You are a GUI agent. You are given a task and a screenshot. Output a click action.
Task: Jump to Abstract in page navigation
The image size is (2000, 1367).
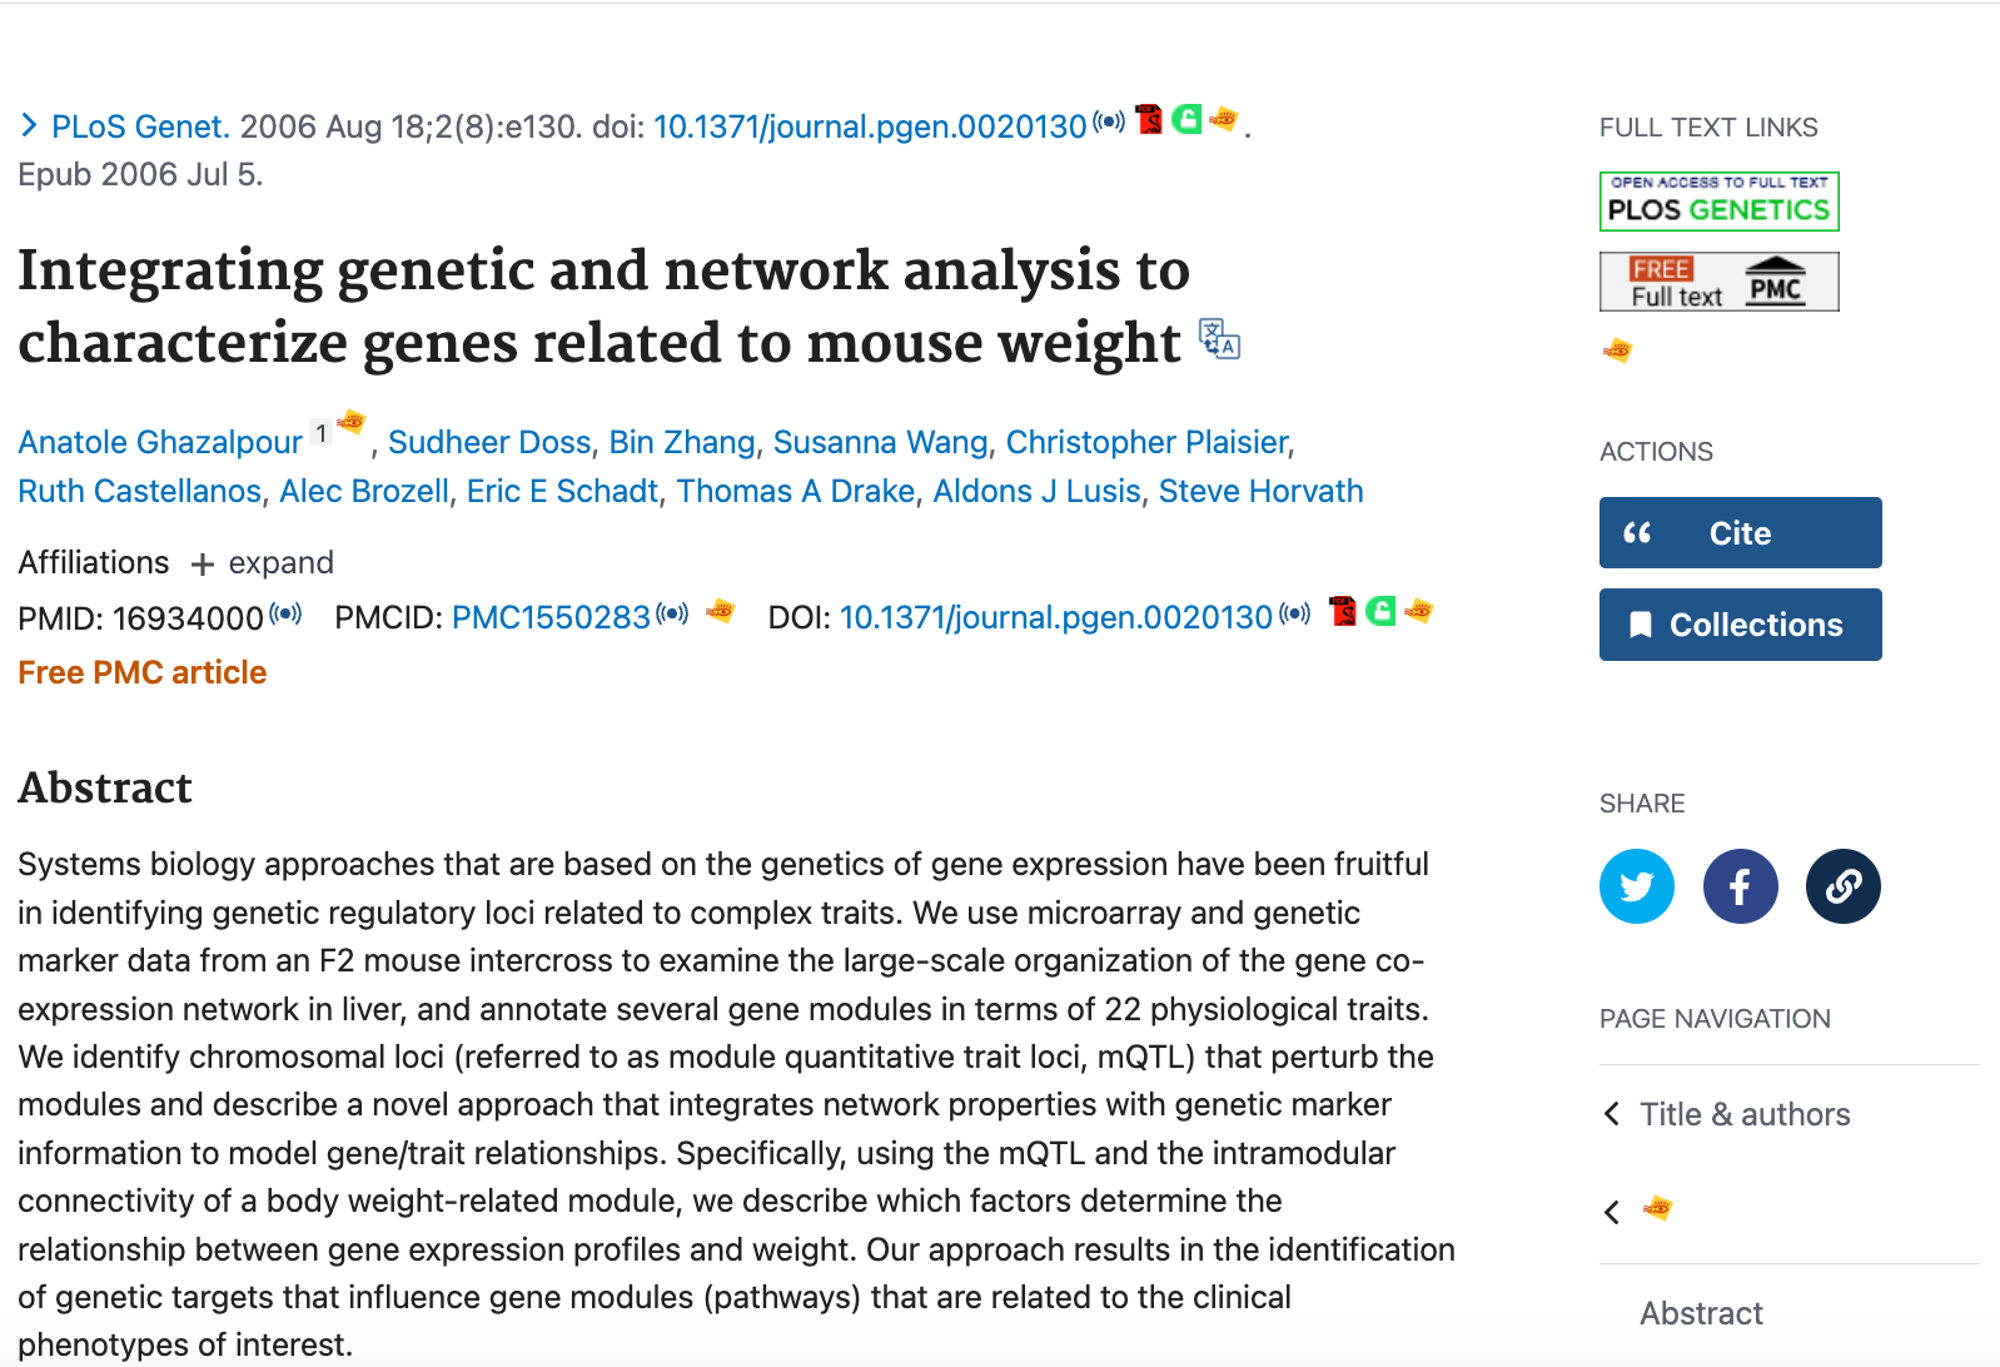pyautogui.click(x=1701, y=1313)
